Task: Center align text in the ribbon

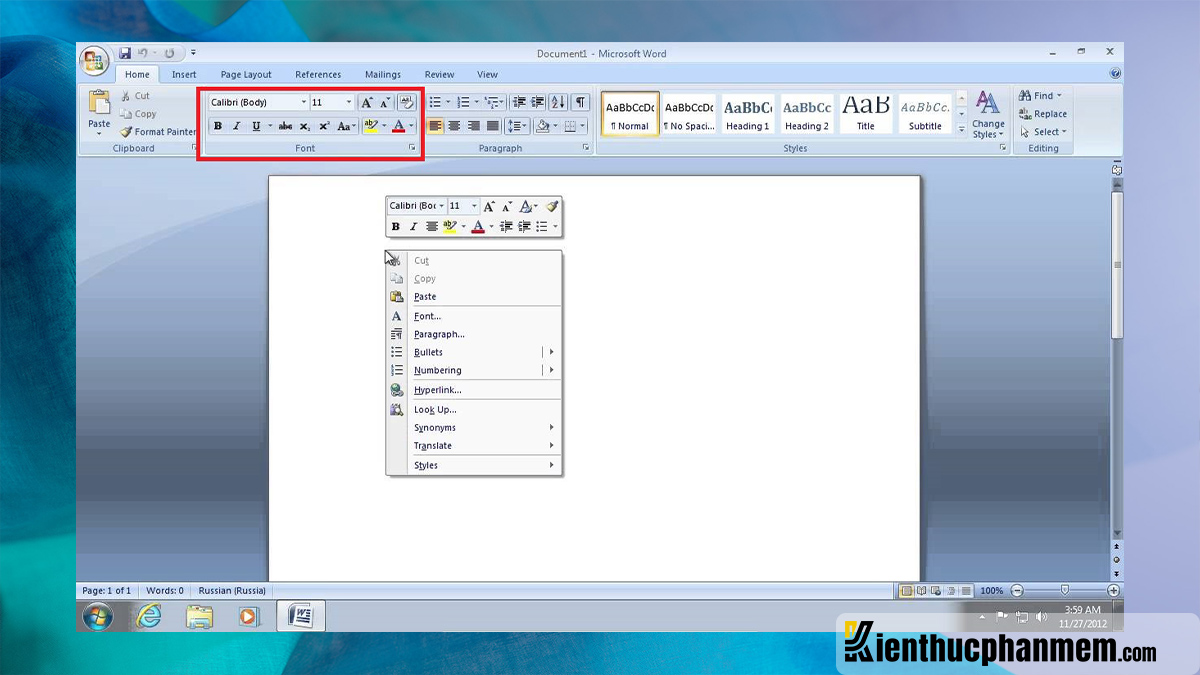Action: [454, 126]
